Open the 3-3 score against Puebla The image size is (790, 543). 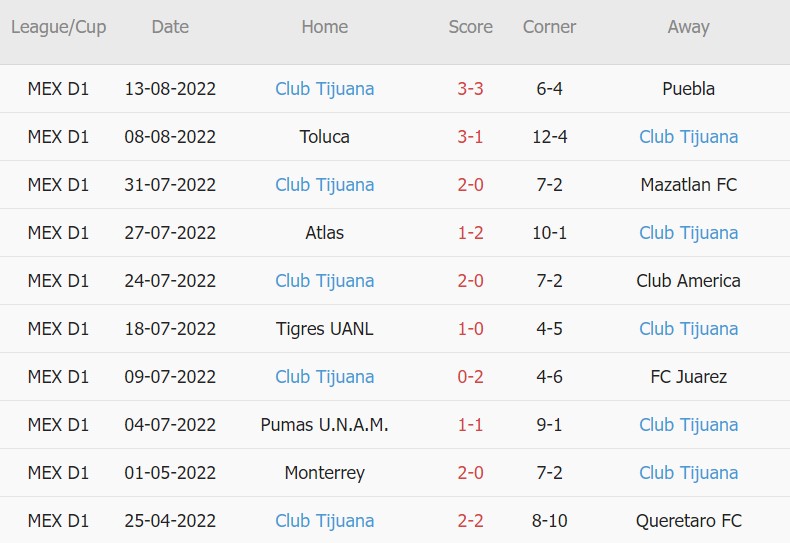coord(470,89)
